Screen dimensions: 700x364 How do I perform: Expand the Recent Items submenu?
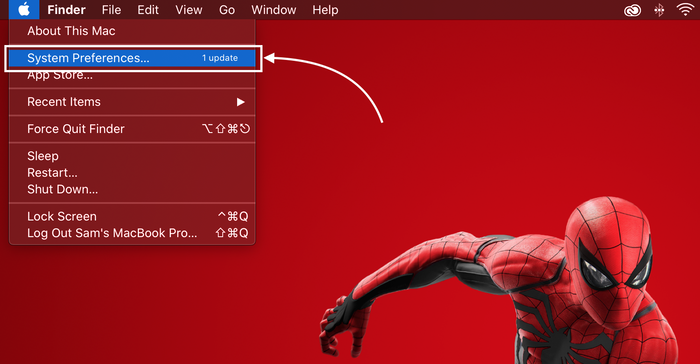[x=132, y=102]
